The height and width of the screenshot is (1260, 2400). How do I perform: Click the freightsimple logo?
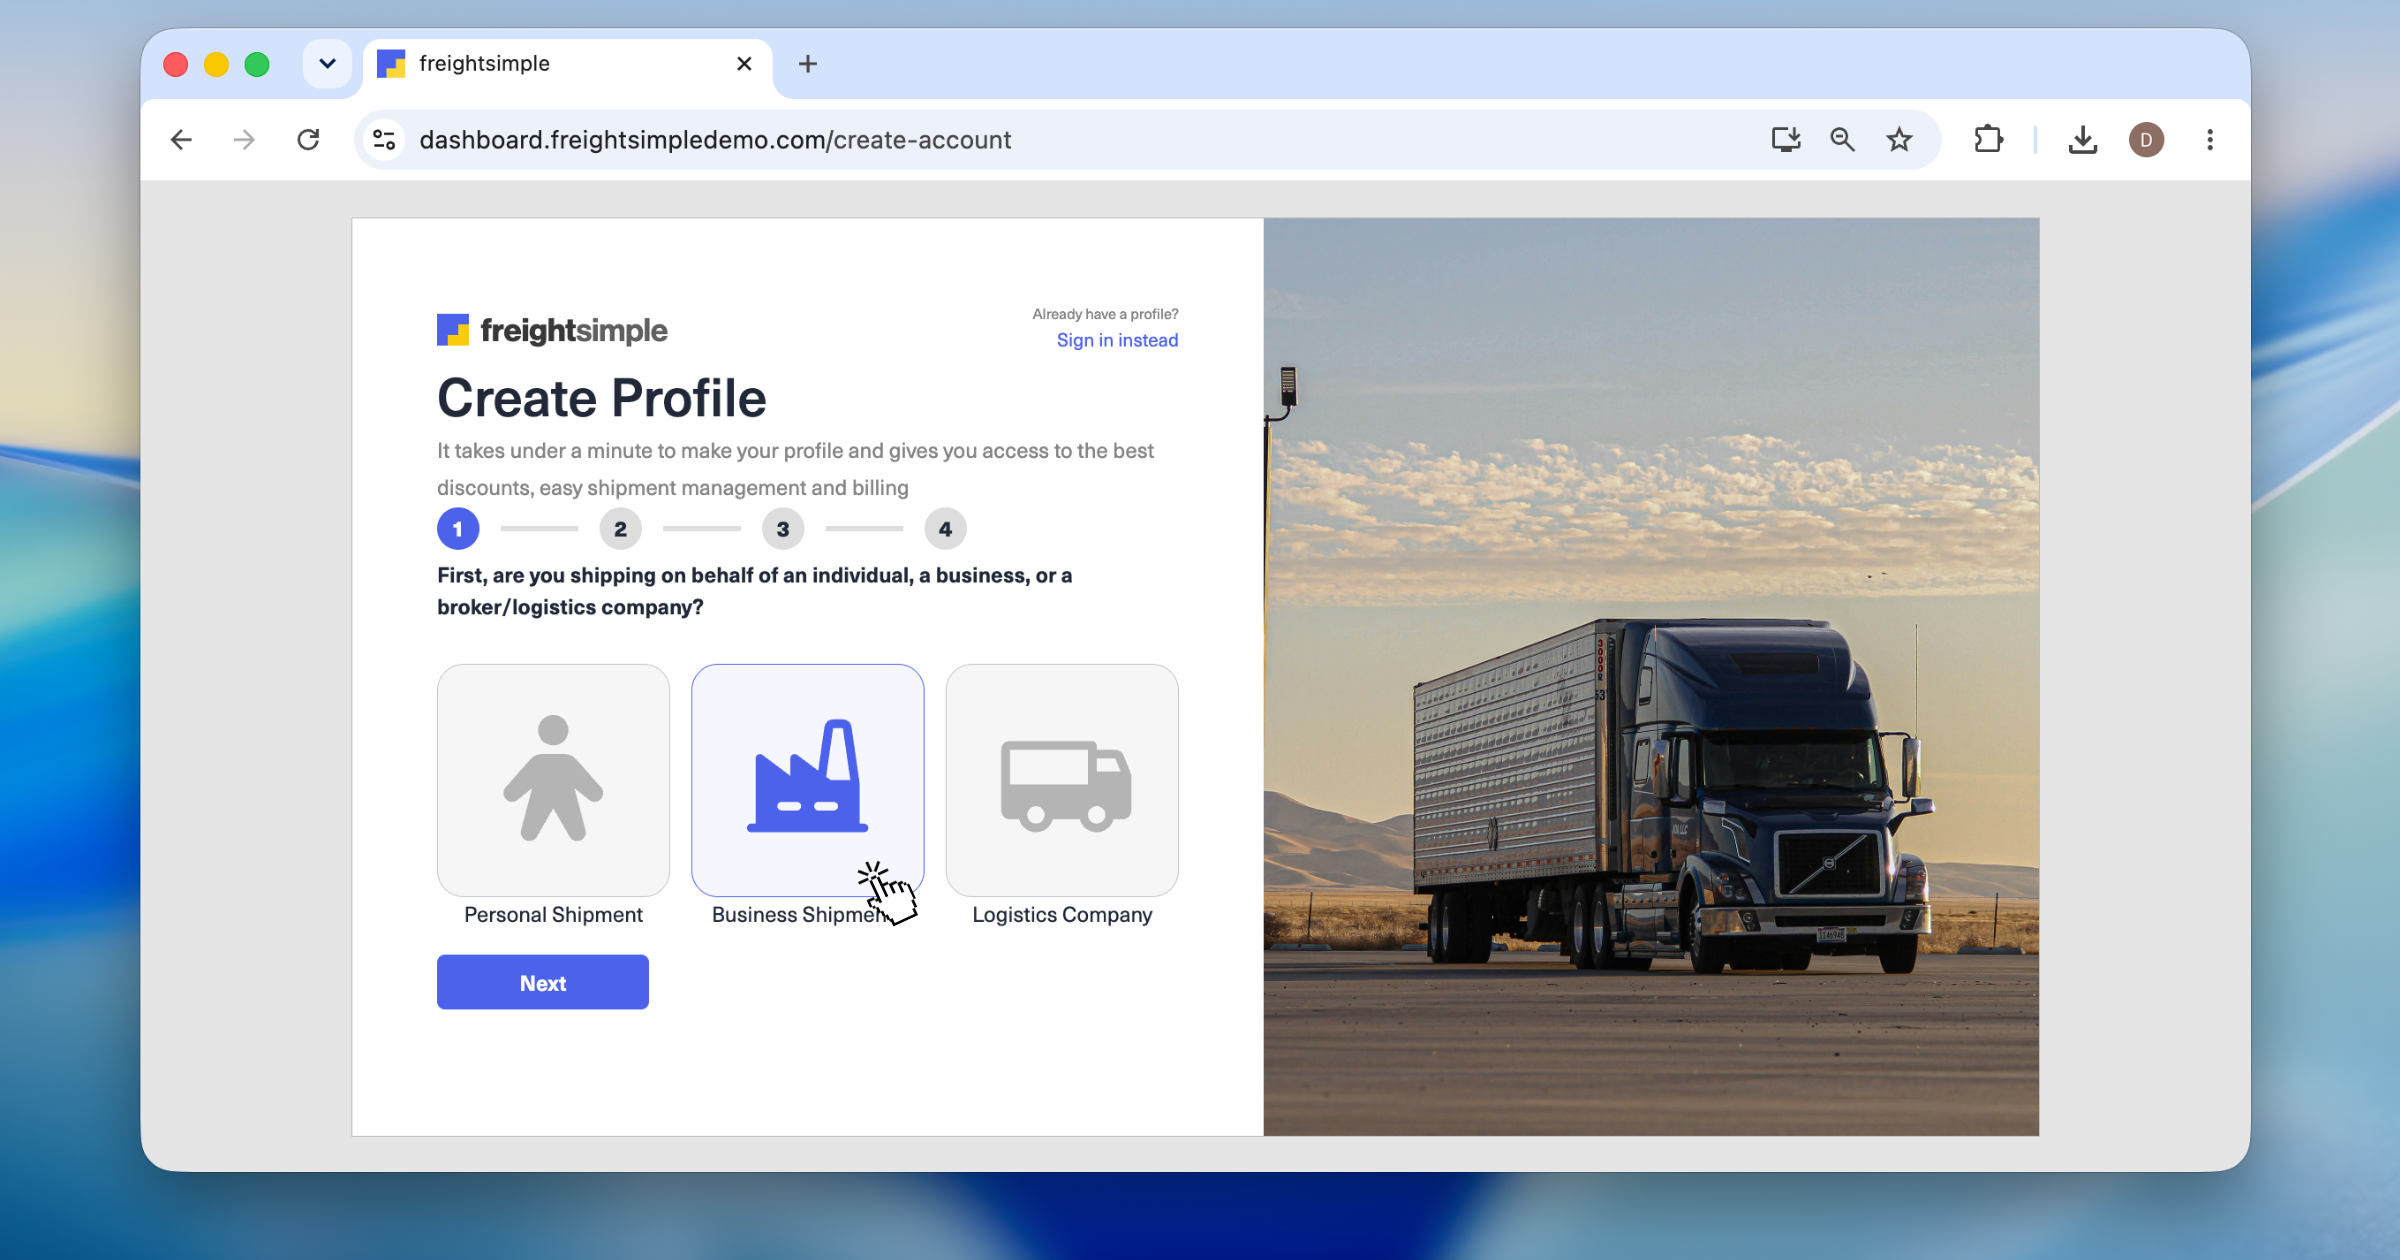[x=552, y=330]
